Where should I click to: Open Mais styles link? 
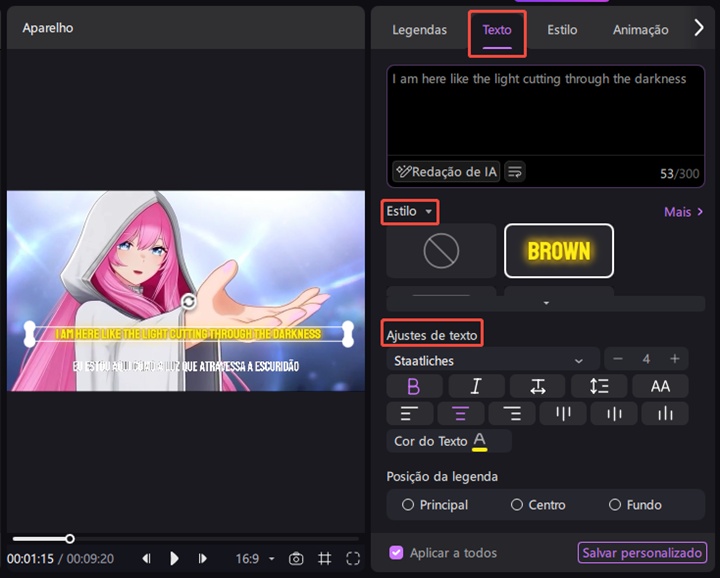click(x=683, y=212)
